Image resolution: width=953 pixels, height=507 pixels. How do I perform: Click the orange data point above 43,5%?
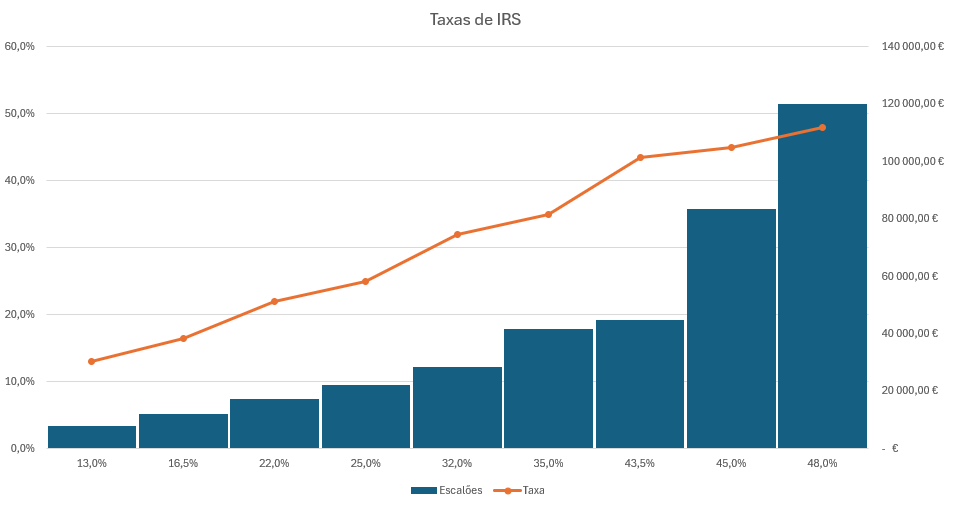tap(640, 157)
